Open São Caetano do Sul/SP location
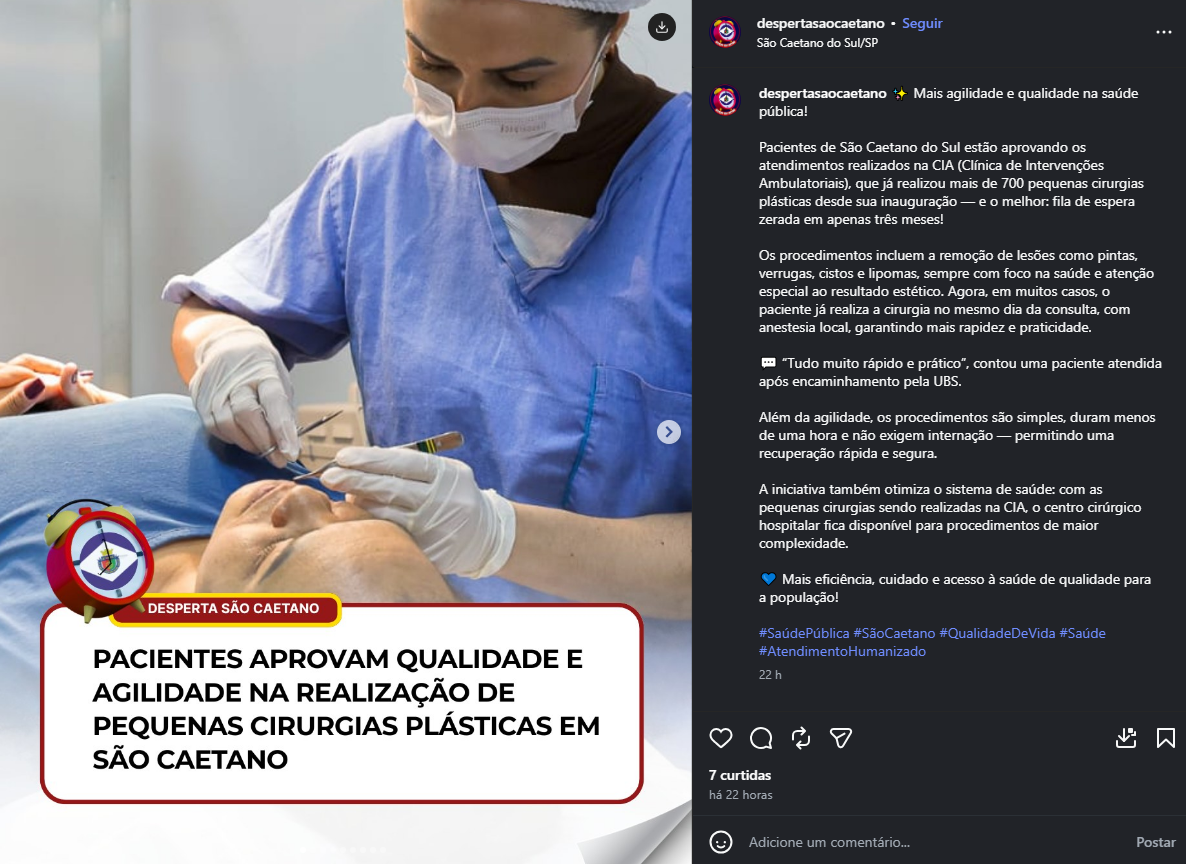Screen dimensions: 1186x864 pos(817,43)
